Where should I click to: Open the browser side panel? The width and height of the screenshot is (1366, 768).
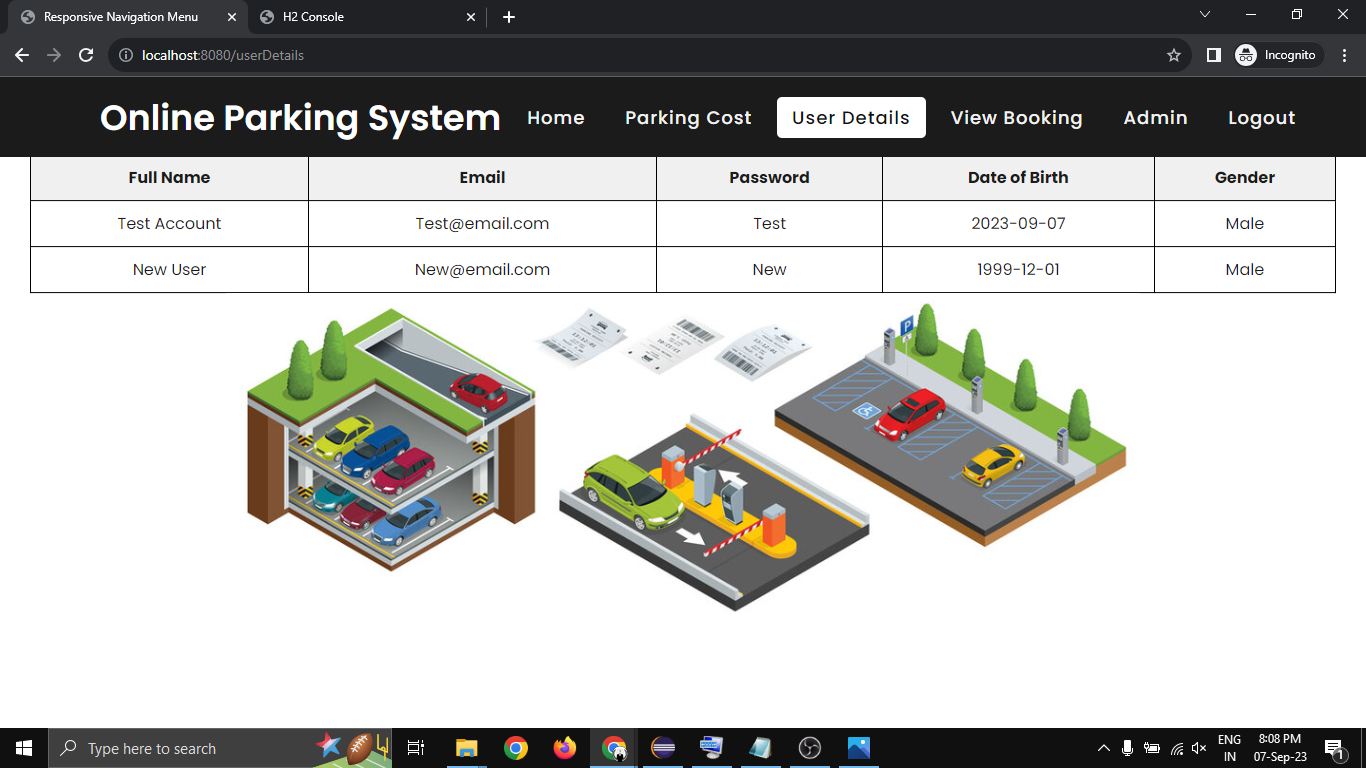[x=1213, y=55]
